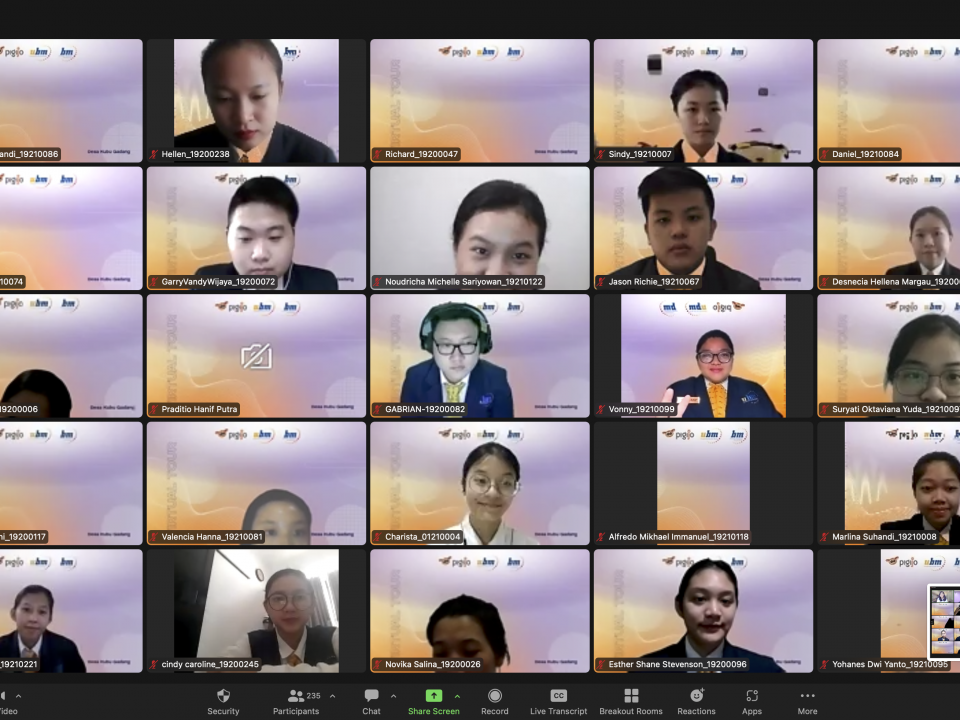The width and height of the screenshot is (960, 720).
Task: Select Novika Salina_19200026 video tile
Action: point(480,611)
